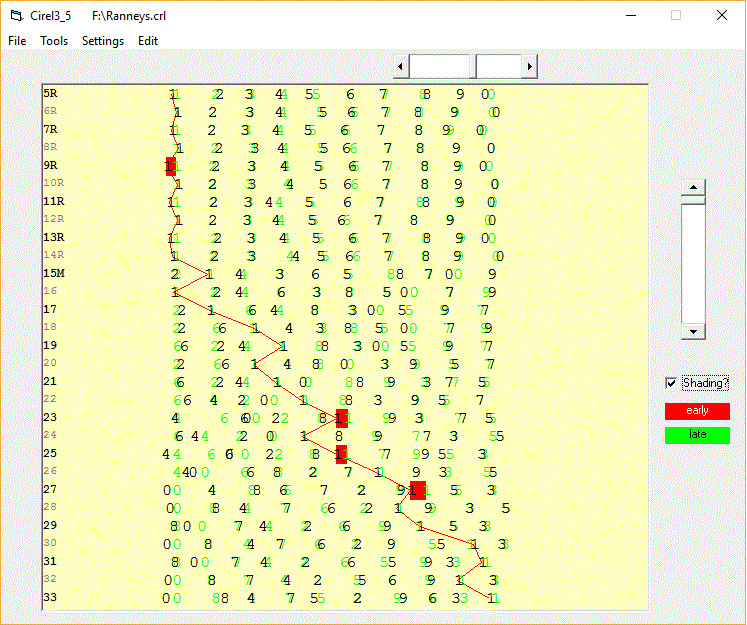Click red-shaded bell 1 in row 27

click(x=417, y=490)
